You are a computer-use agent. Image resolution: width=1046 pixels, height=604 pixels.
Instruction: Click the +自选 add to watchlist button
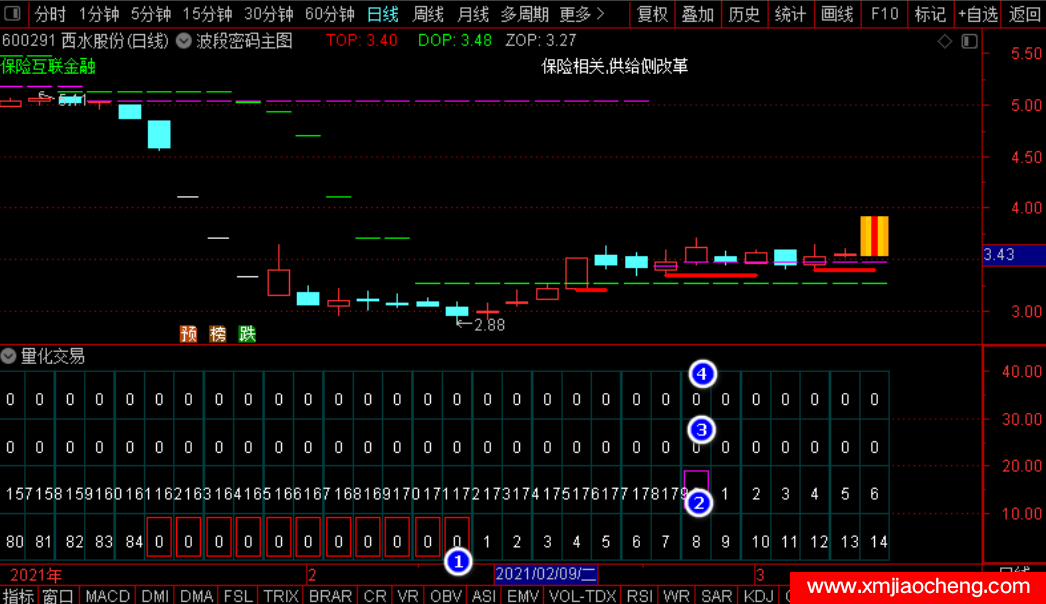977,14
